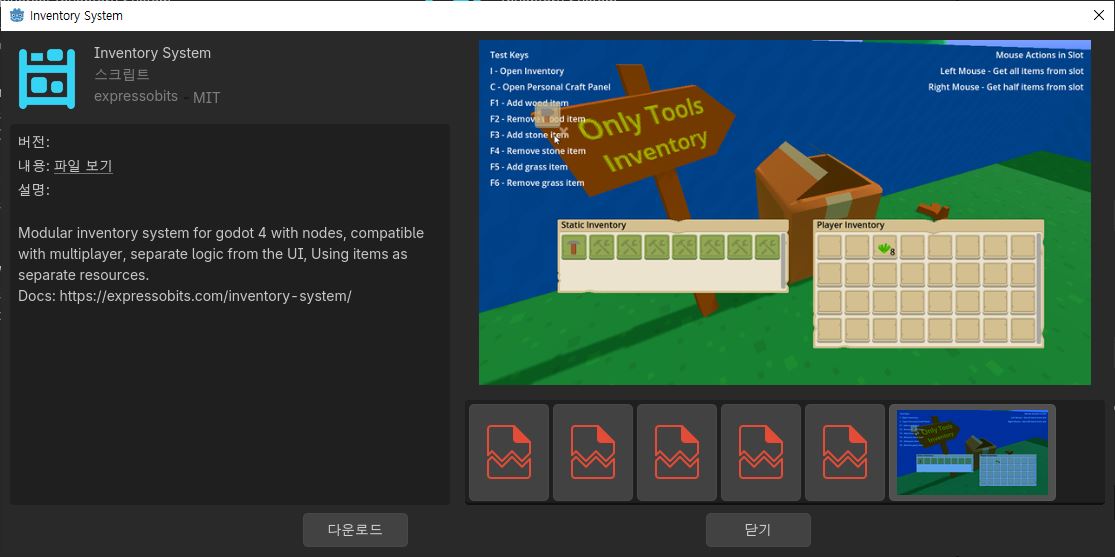Close the Inventory System dialog window
The width and height of the screenshot is (1115, 557).
point(1098,16)
